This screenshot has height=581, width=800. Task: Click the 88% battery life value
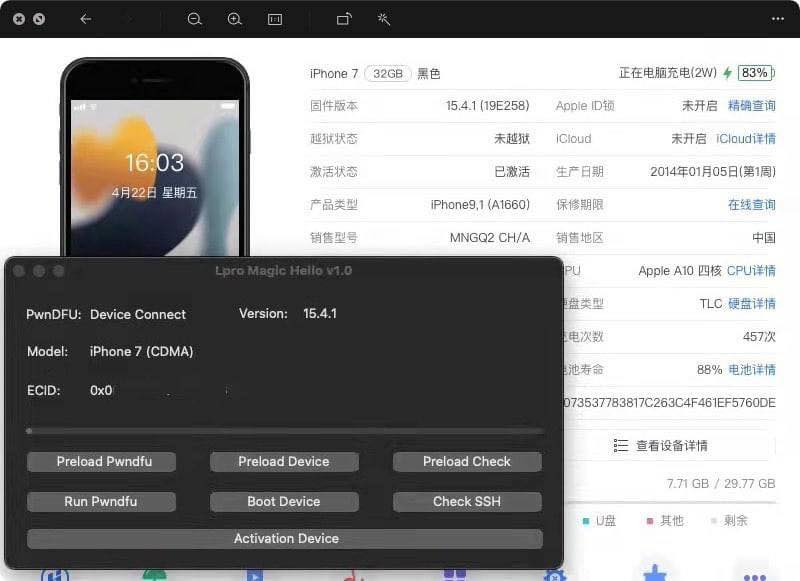tap(710, 369)
